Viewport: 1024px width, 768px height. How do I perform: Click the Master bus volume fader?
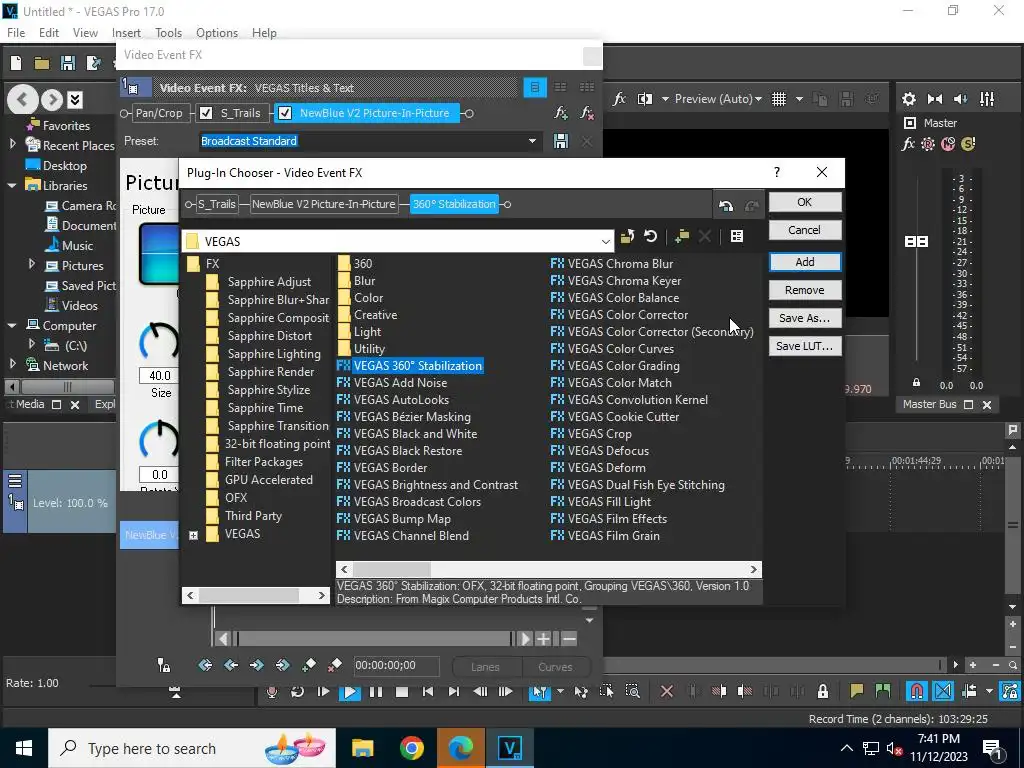click(x=916, y=242)
